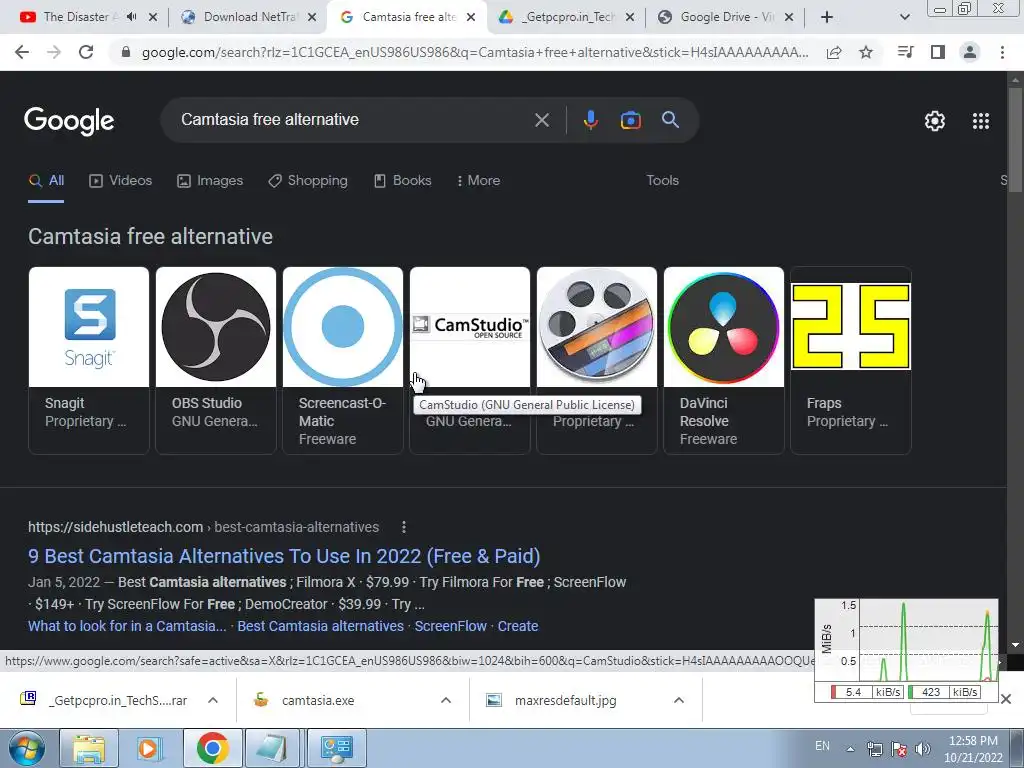Click the EN language indicator

point(822,746)
